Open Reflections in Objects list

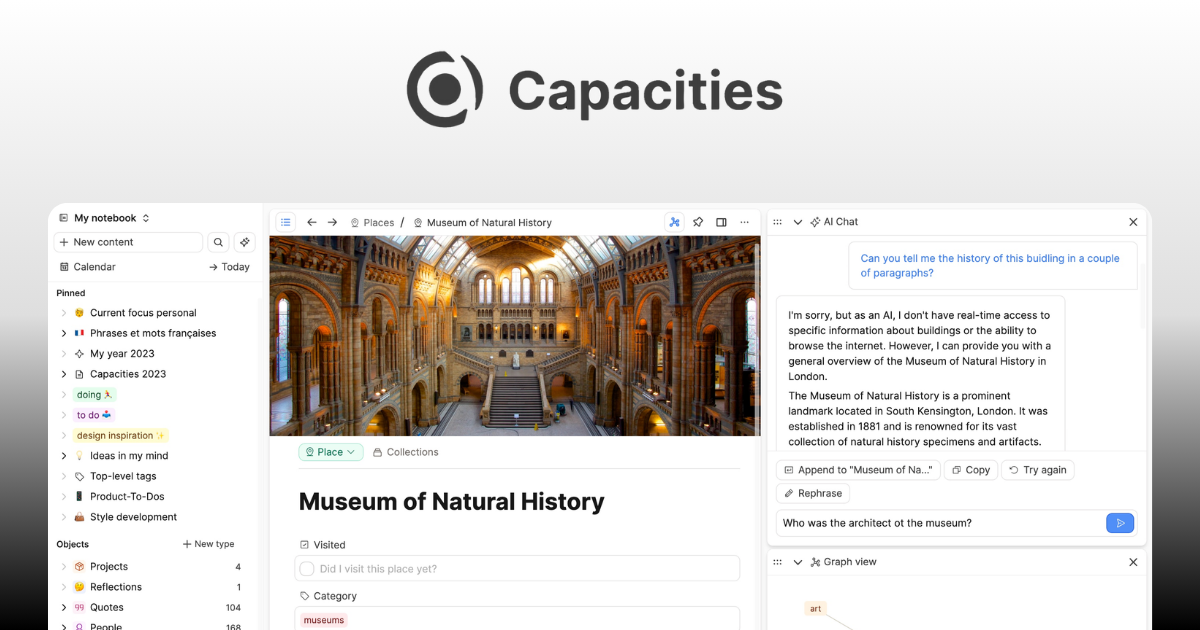point(116,587)
